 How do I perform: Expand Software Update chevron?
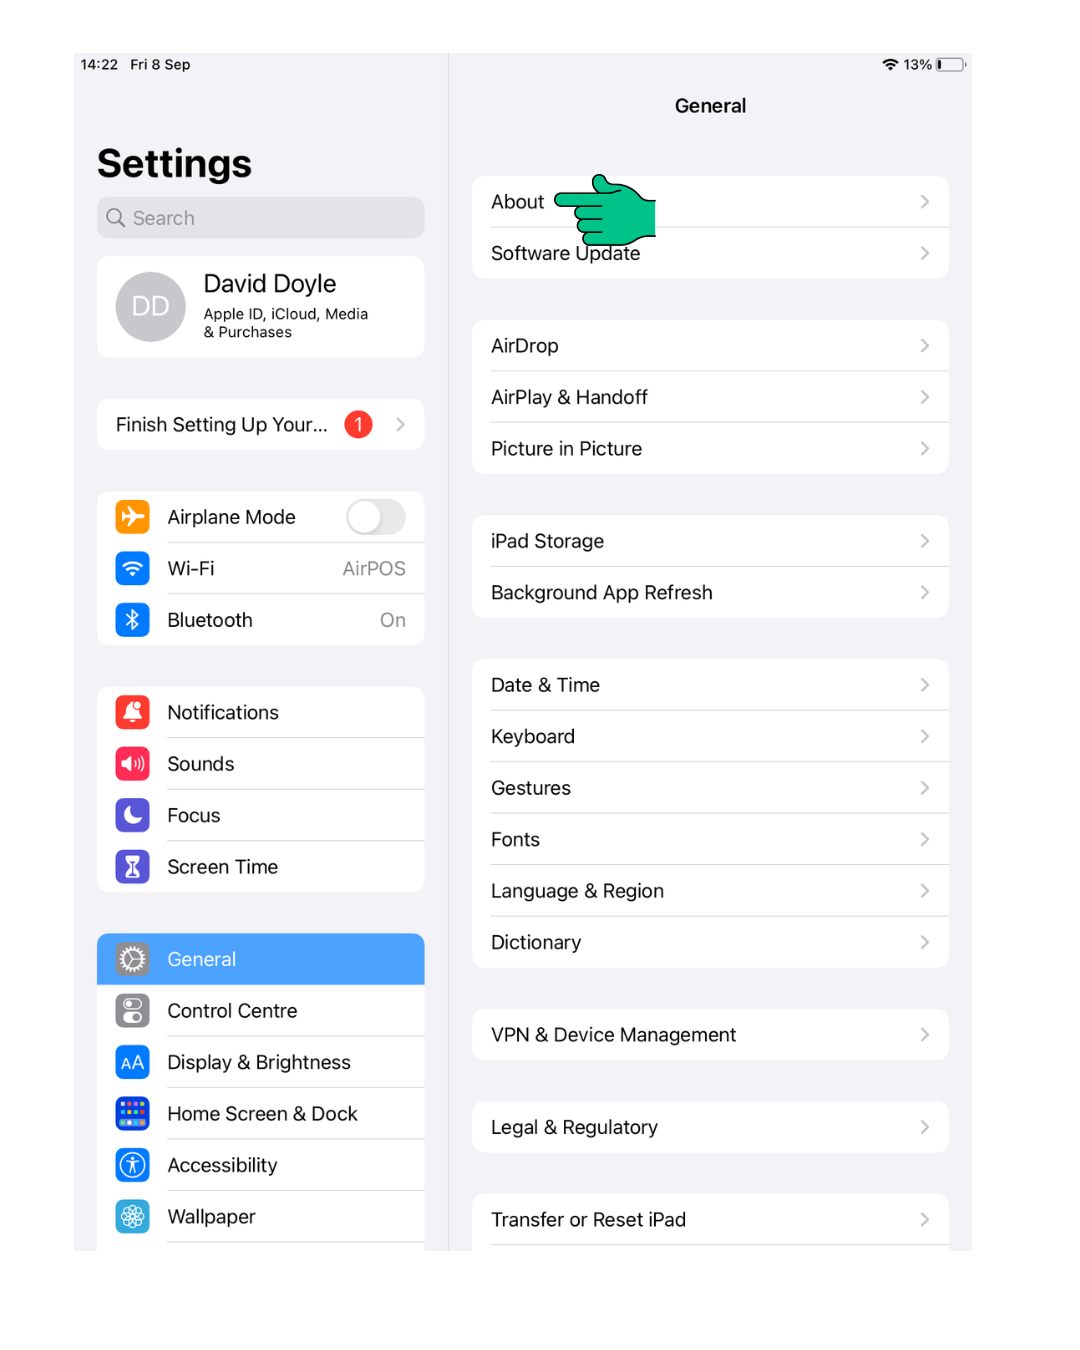tap(925, 253)
